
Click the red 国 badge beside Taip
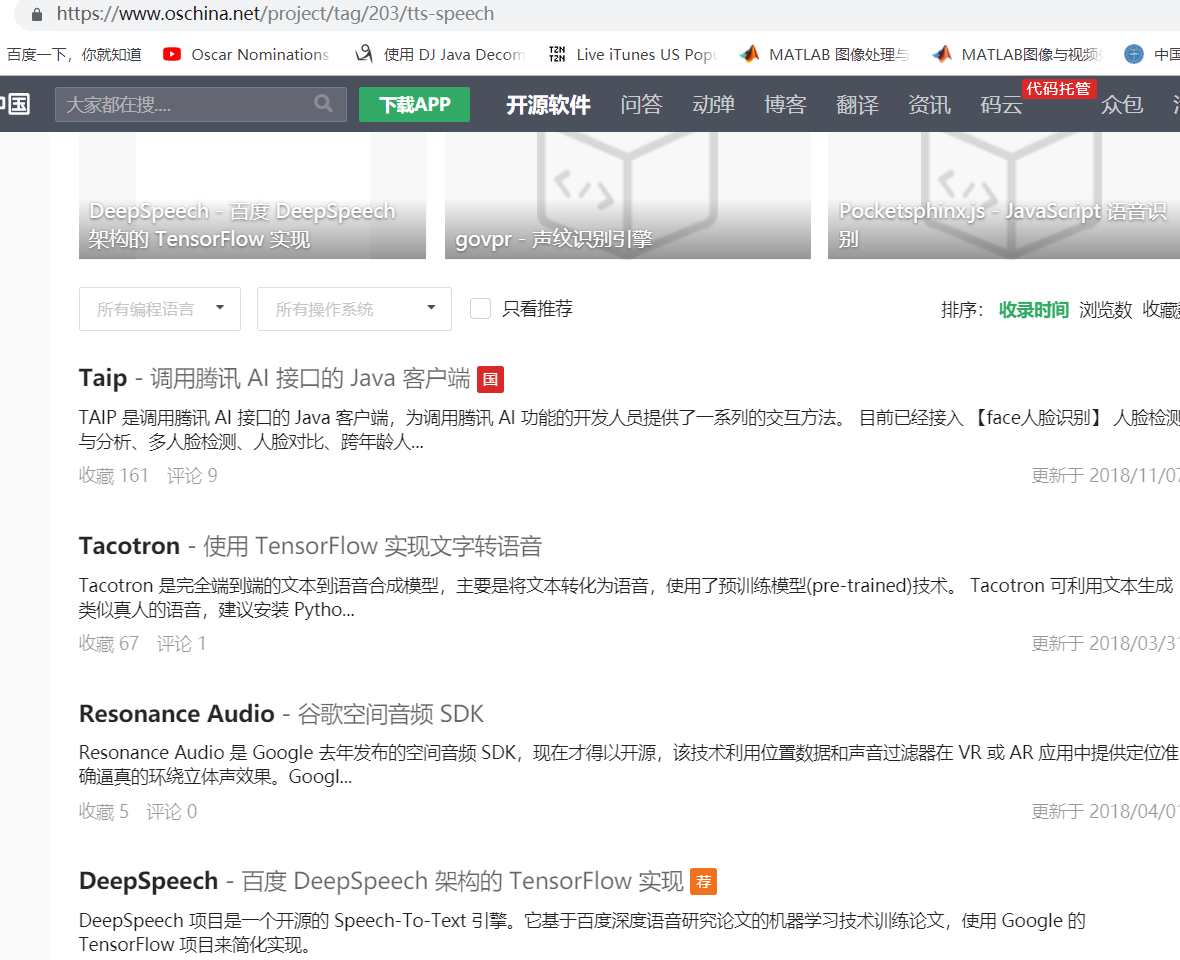[491, 379]
